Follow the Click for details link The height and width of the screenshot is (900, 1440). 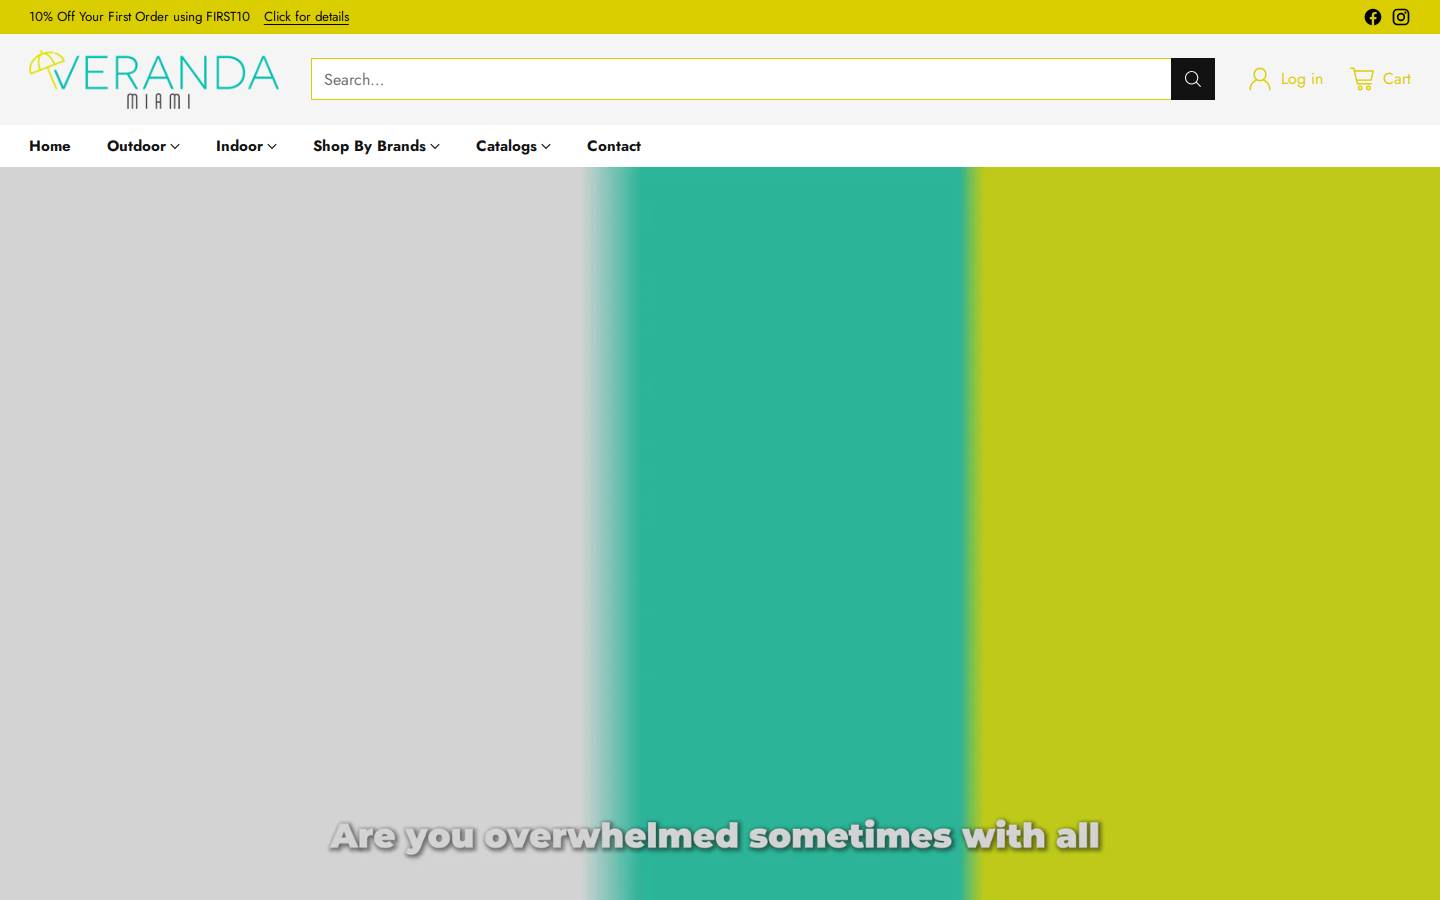(307, 17)
